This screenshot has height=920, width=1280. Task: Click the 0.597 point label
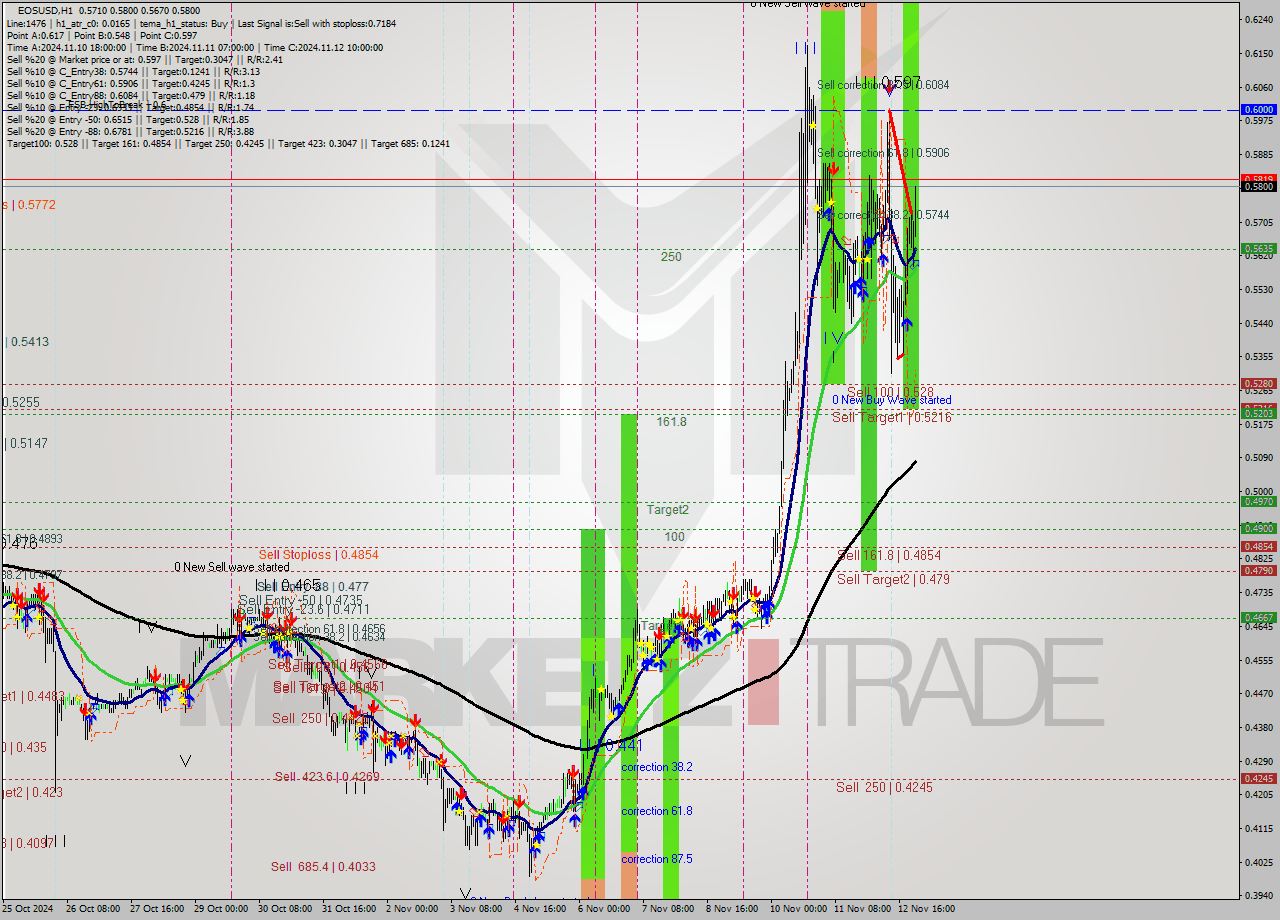tap(900, 83)
